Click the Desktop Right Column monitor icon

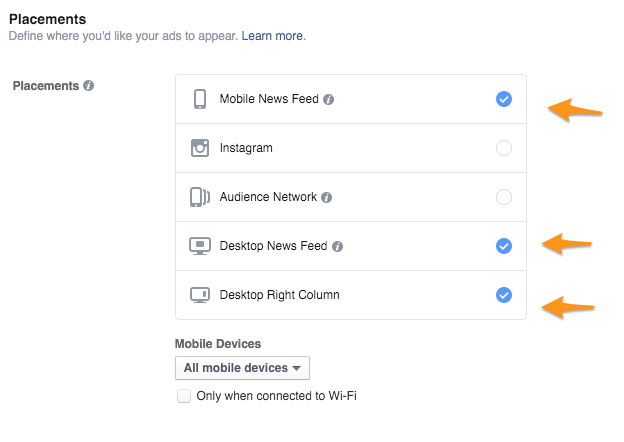pos(200,295)
